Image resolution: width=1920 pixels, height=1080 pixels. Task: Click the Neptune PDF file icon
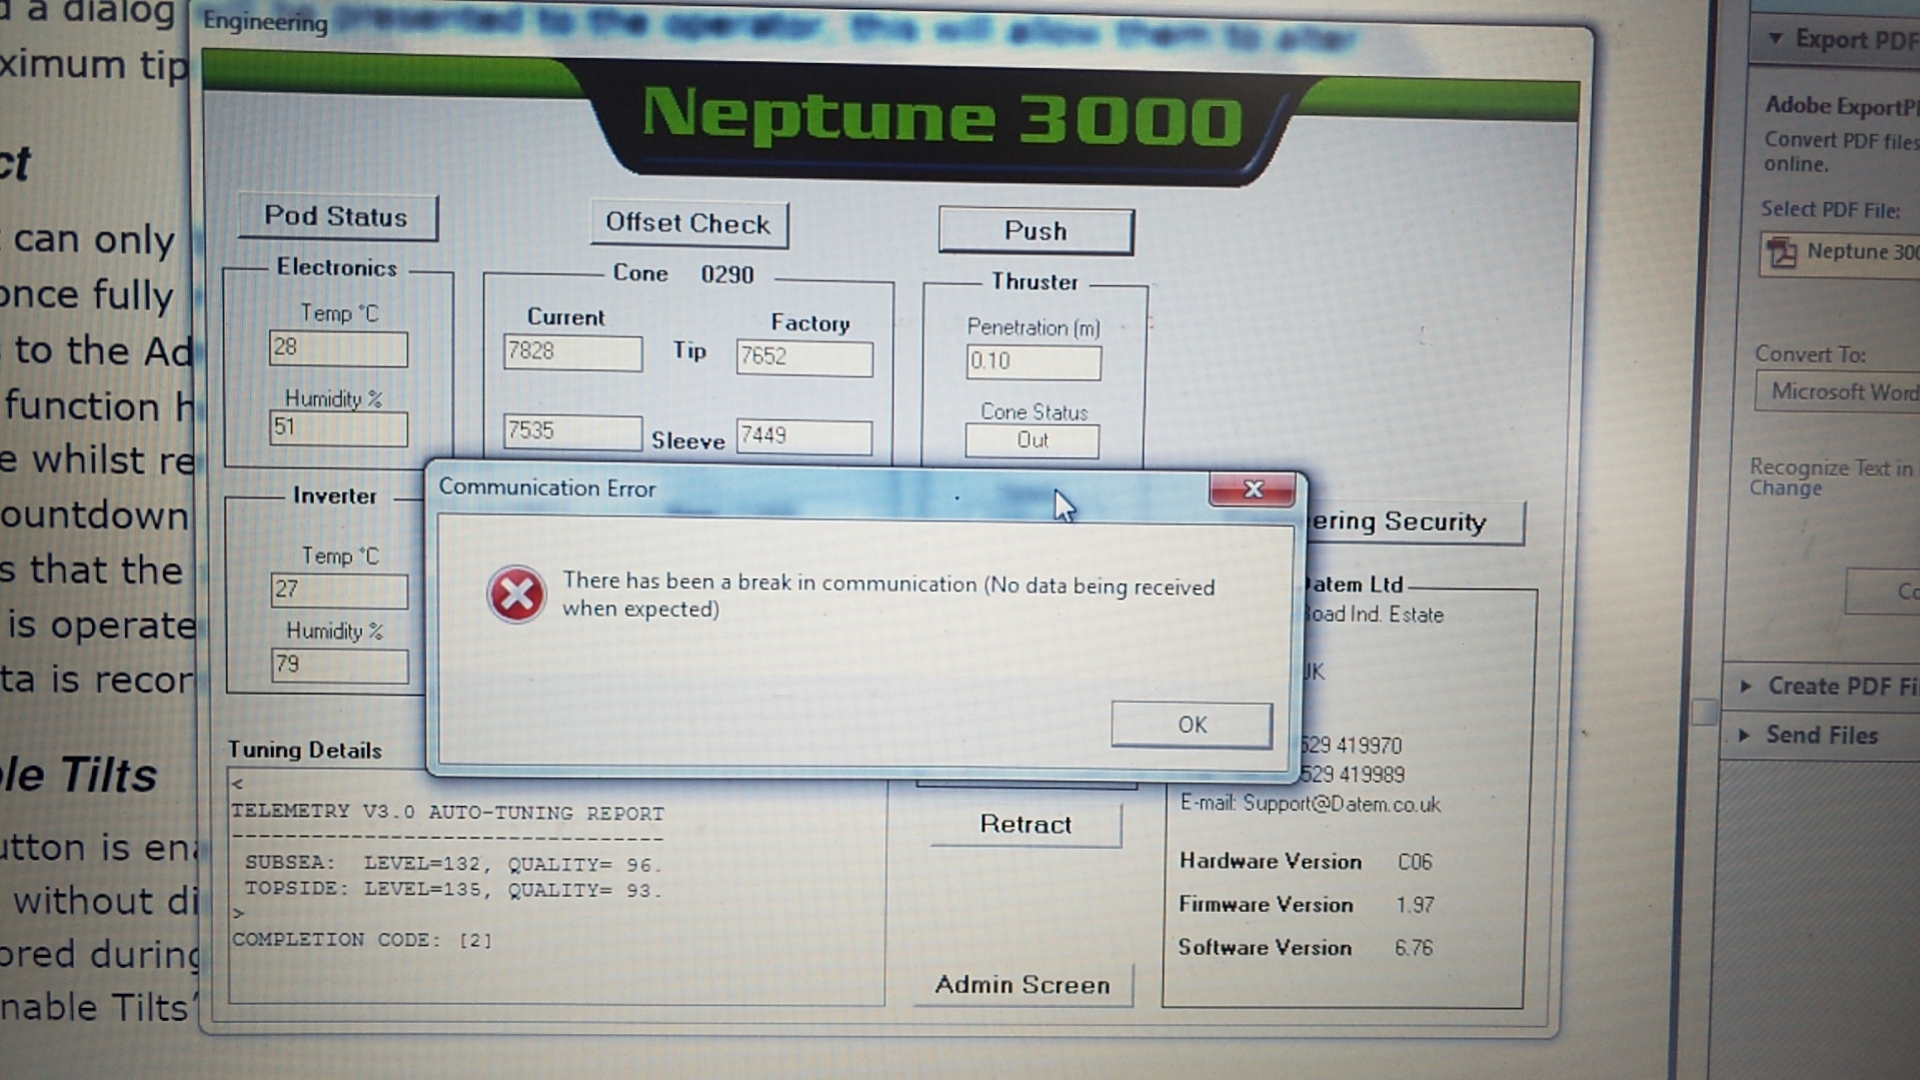[1781, 252]
